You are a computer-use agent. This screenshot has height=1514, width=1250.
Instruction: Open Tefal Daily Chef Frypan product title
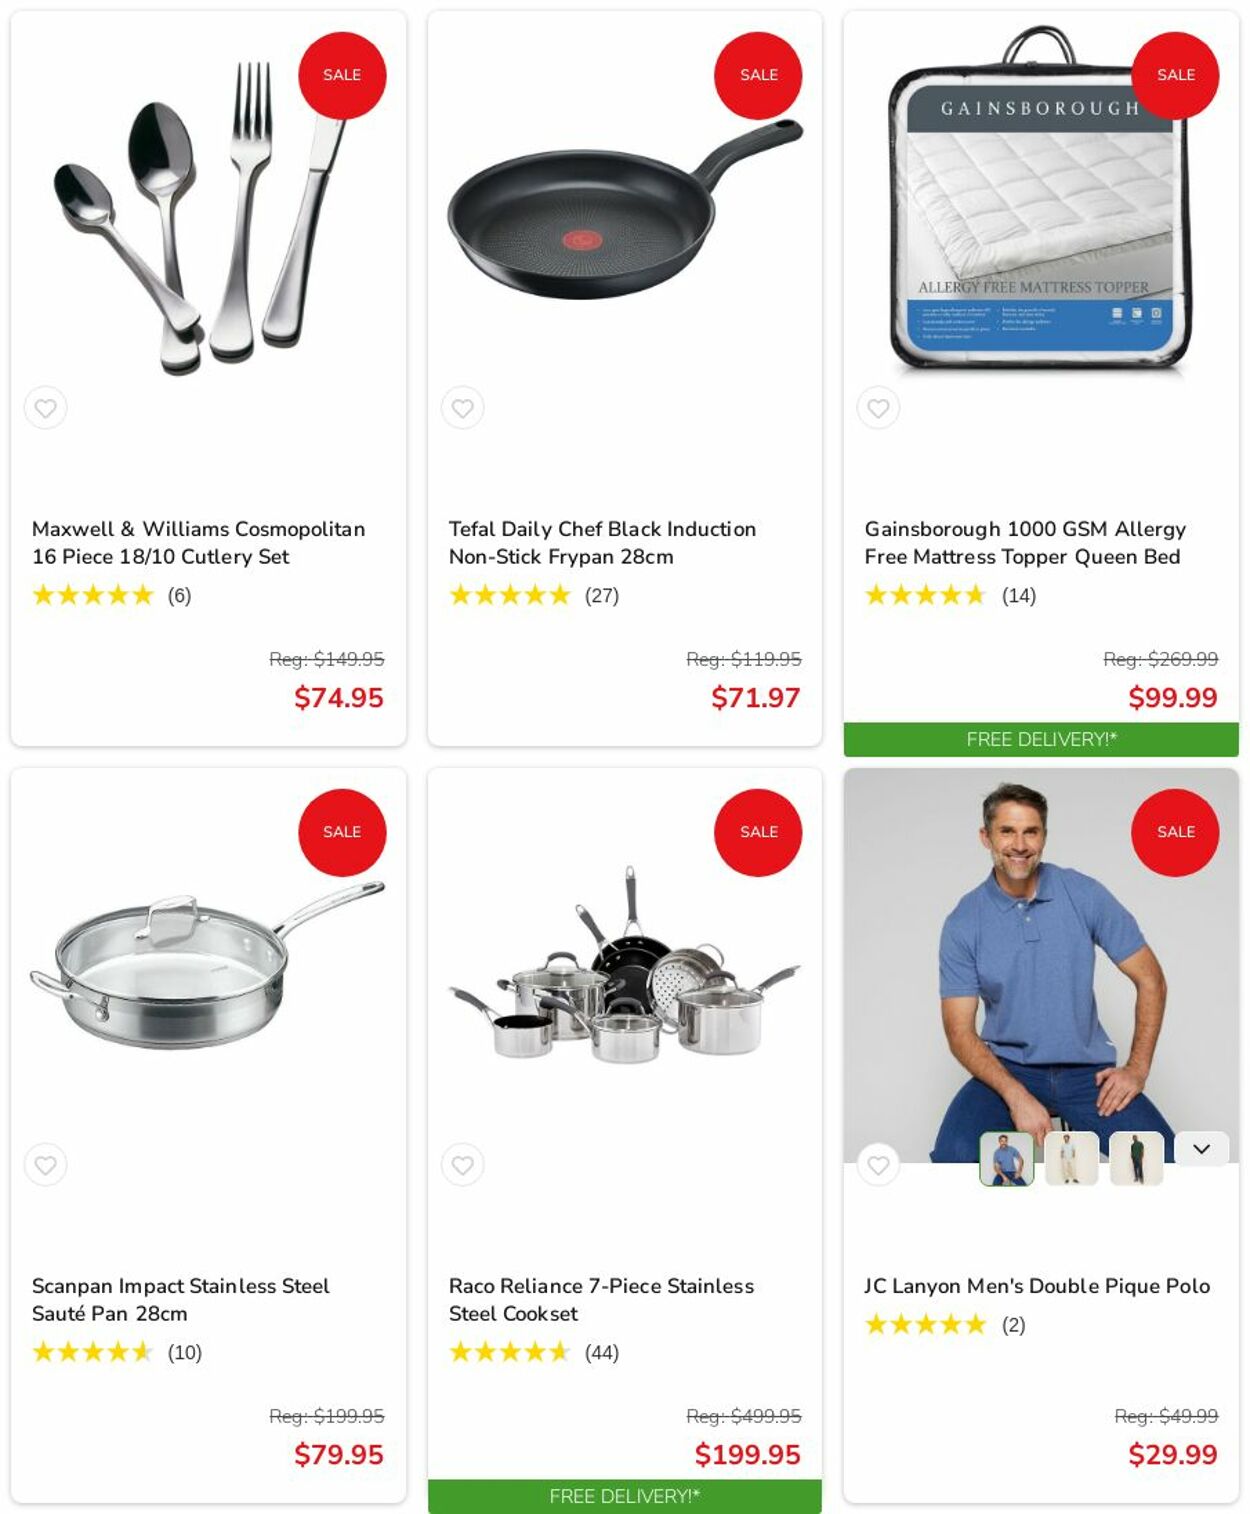click(x=602, y=543)
